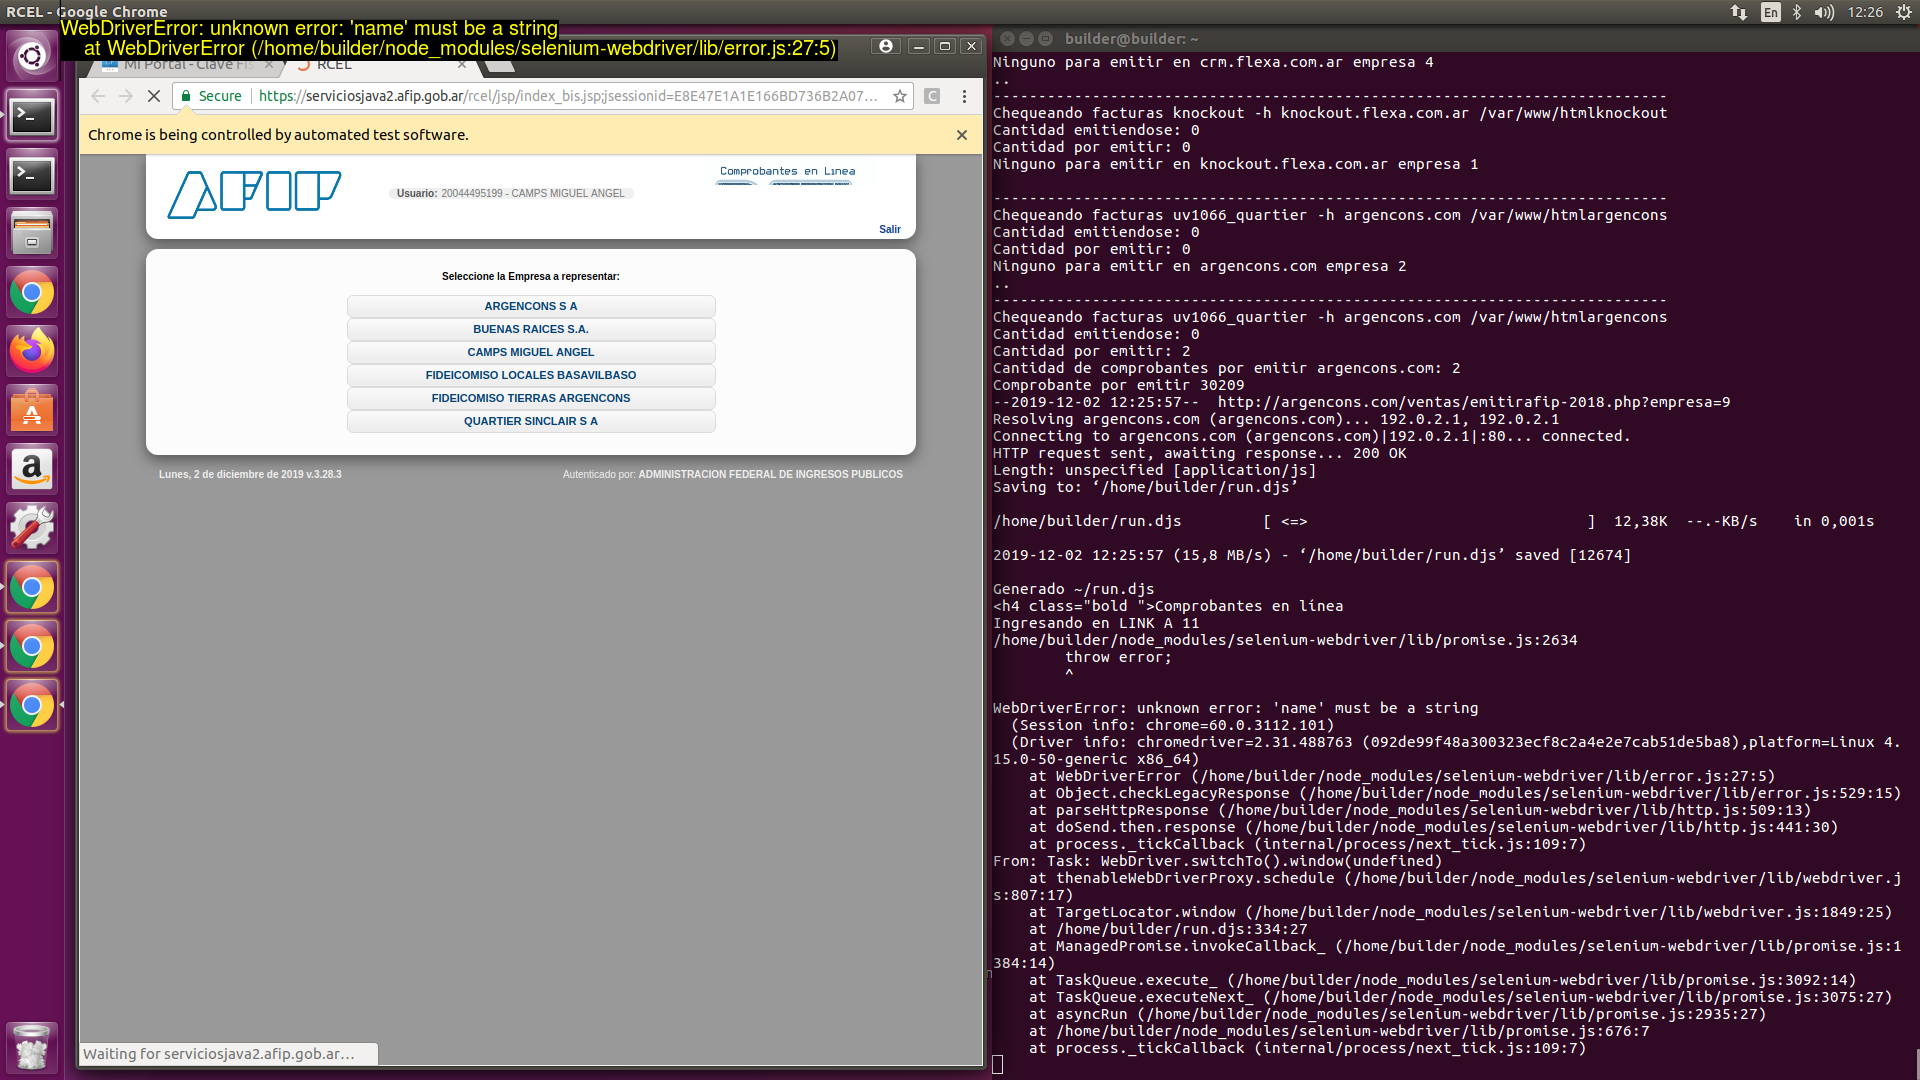
Task: Open Chrome's three-dot menu
Action: point(964,96)
